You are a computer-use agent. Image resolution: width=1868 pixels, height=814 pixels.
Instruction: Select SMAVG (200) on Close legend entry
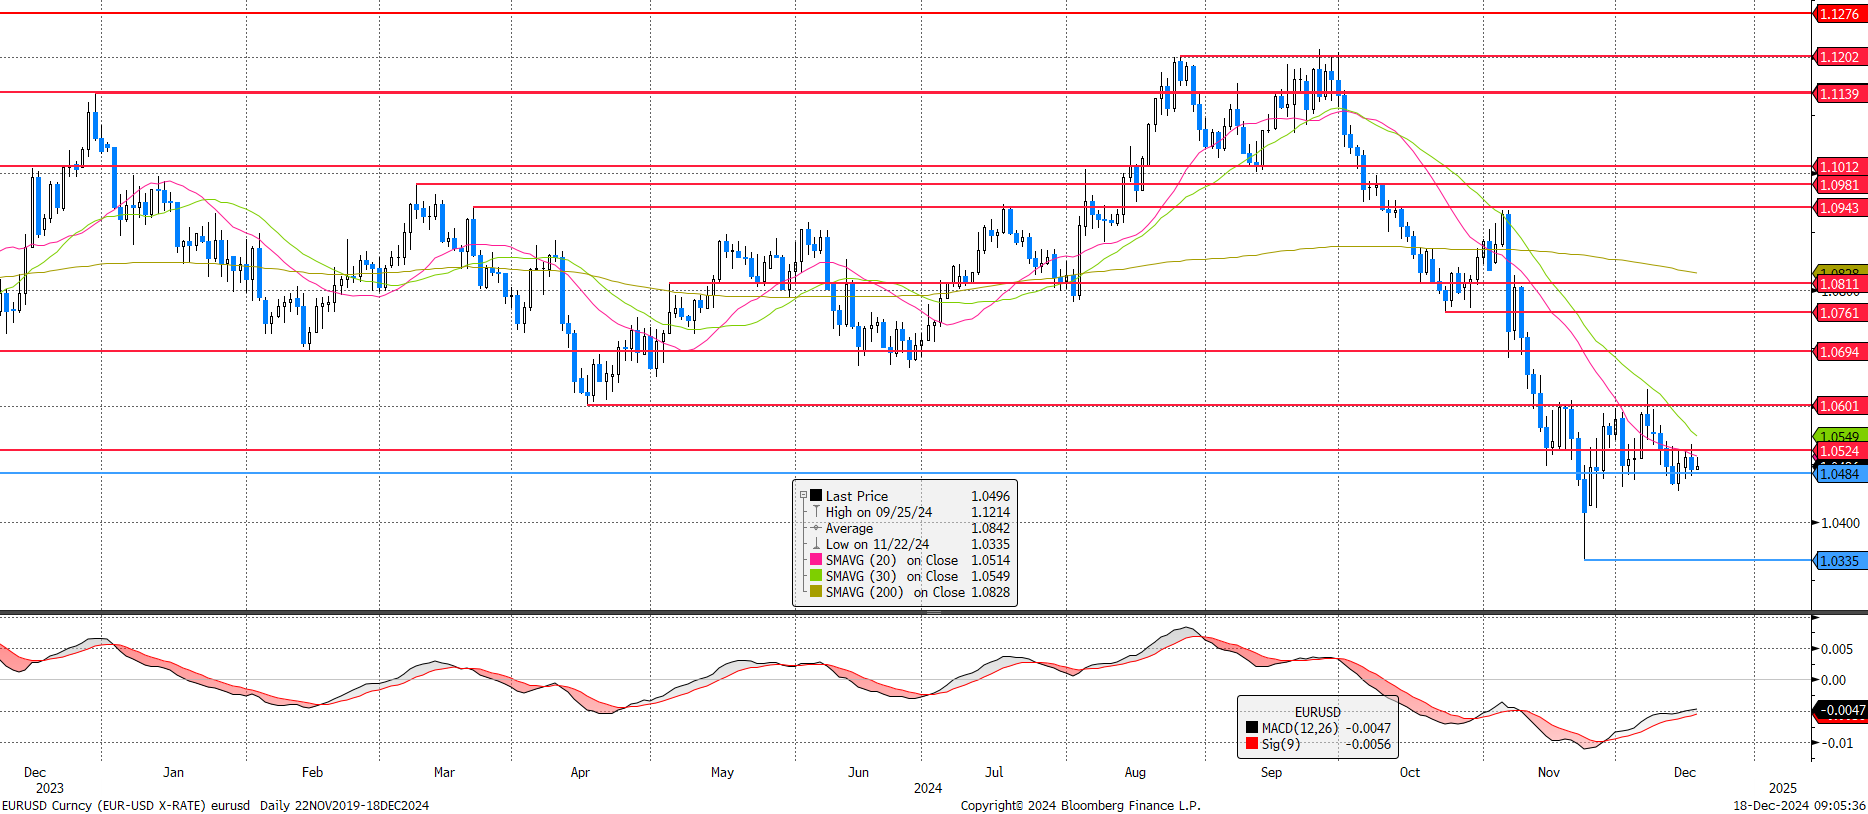click(895, 592)
